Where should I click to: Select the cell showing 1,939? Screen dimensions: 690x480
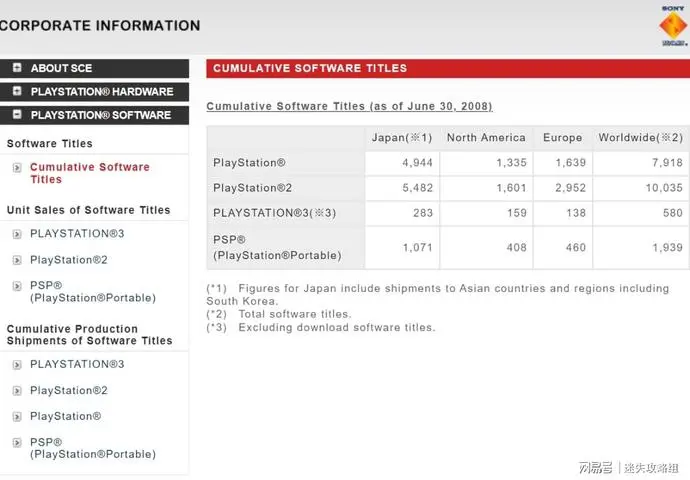[641, 248]
